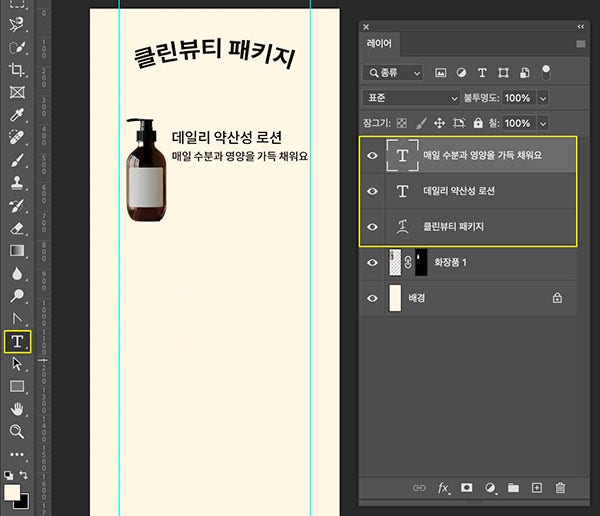Click the foreground color swatch
This screenshot has height=516, width=600.
(12, 492)
